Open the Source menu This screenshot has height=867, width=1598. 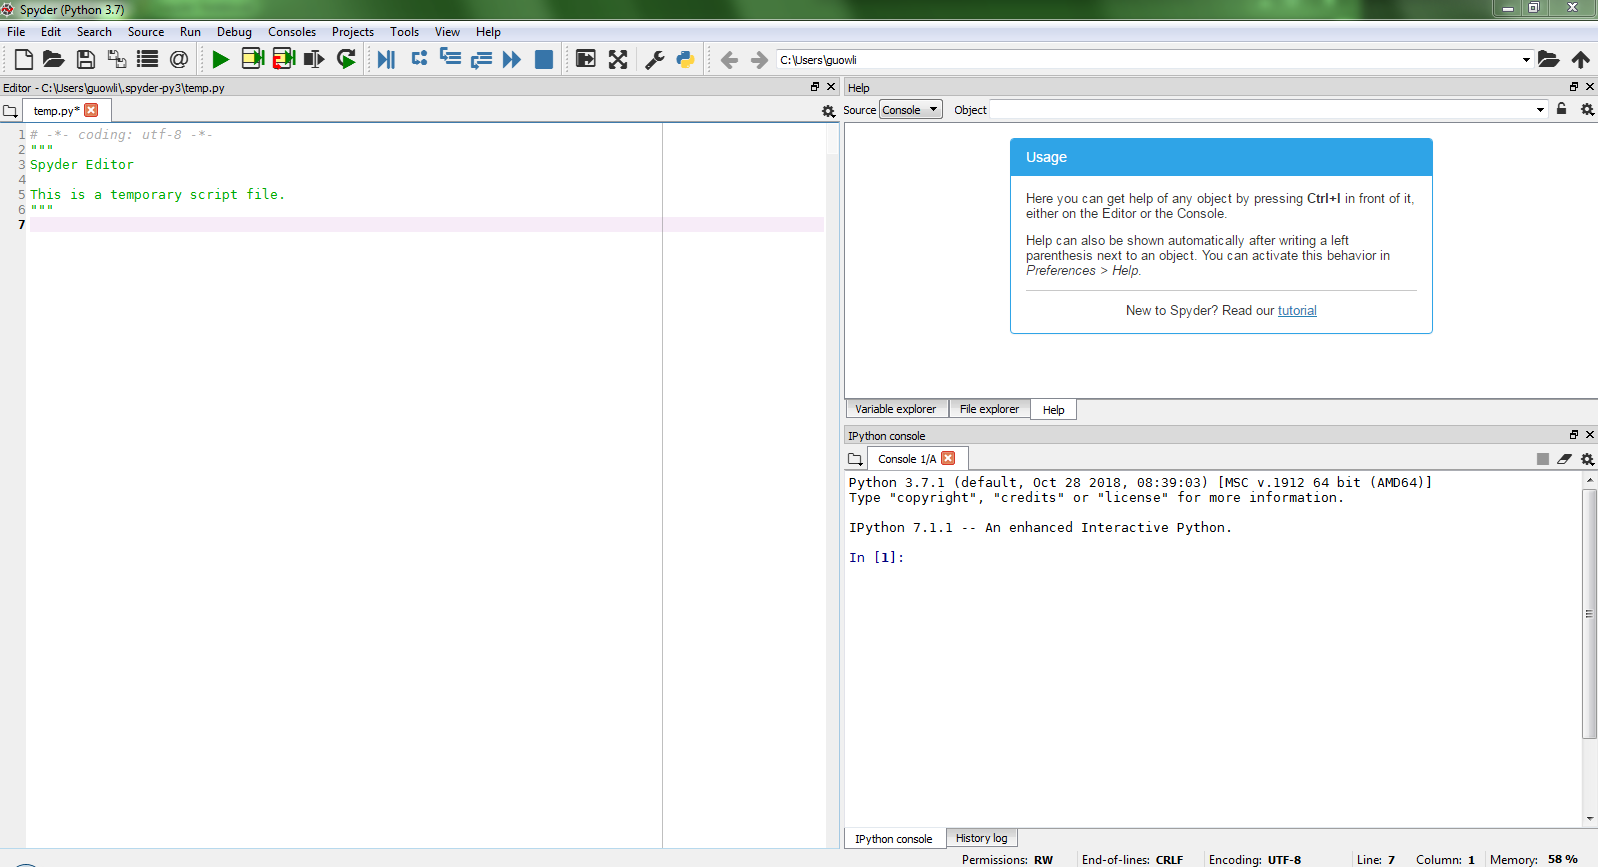pos(146,32)
